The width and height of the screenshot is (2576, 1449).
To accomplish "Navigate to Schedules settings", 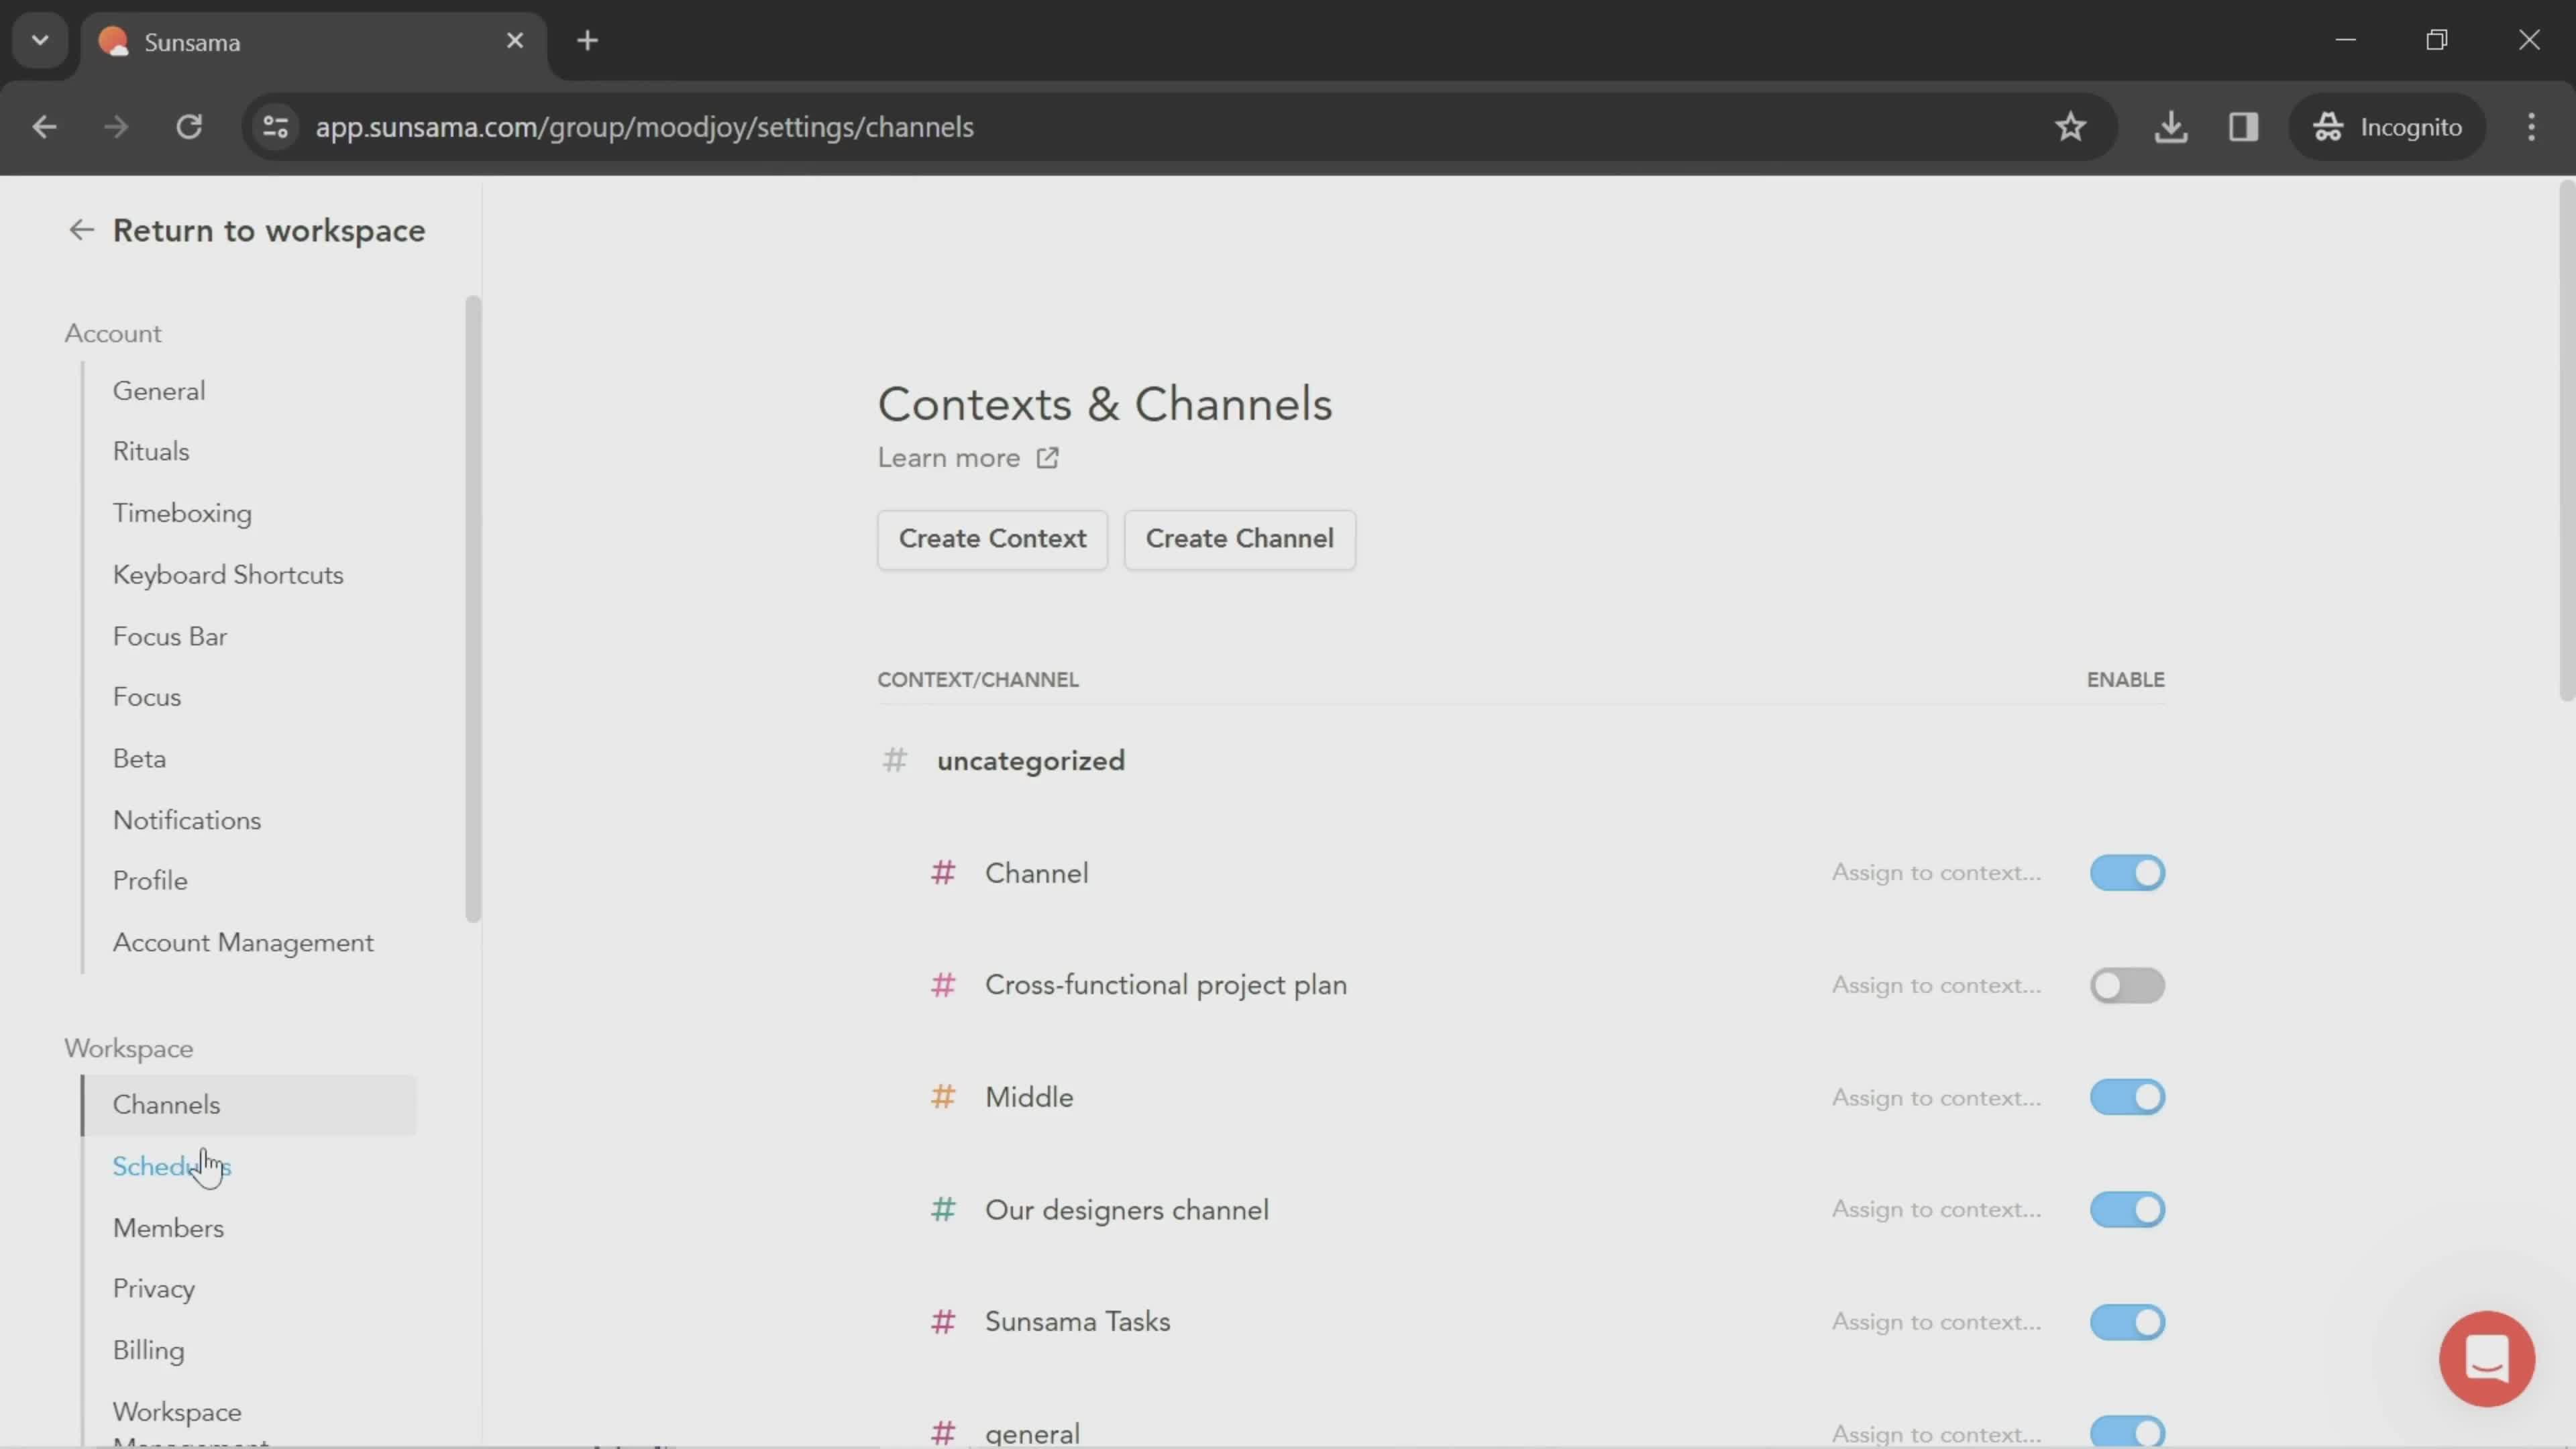I will (172, 1166).
